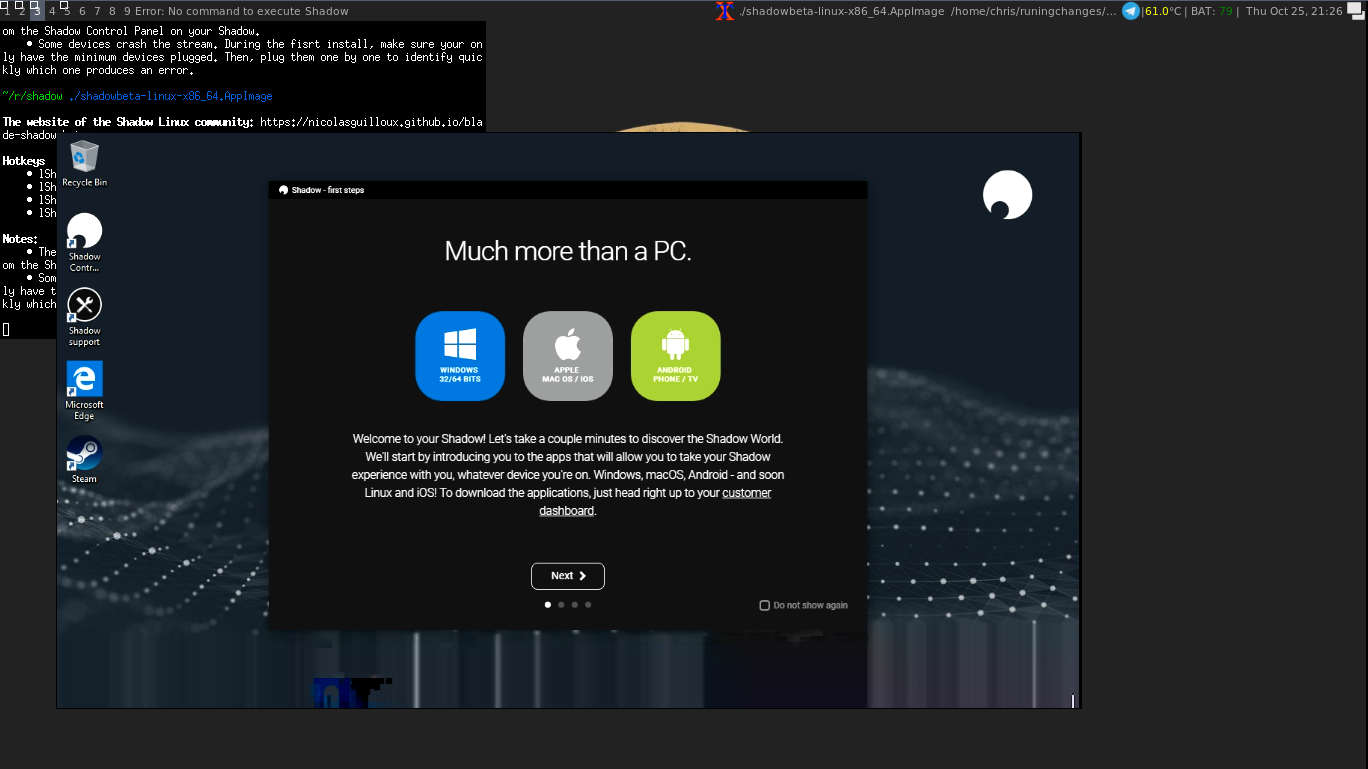This screenshot has height=769, width=1368.
Task: Go to the third pagination dot
Action: (x=574, y=604)
